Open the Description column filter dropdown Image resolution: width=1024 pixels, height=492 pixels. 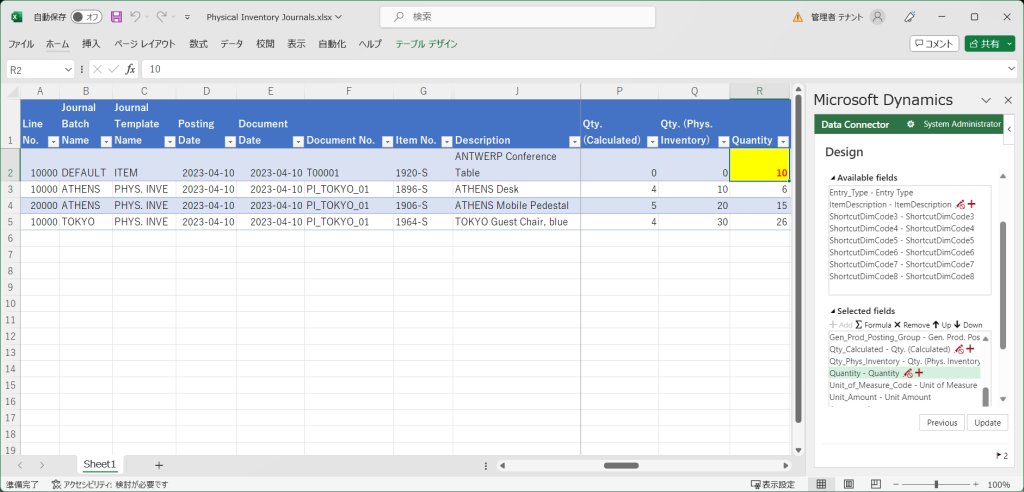click(573, 141)
